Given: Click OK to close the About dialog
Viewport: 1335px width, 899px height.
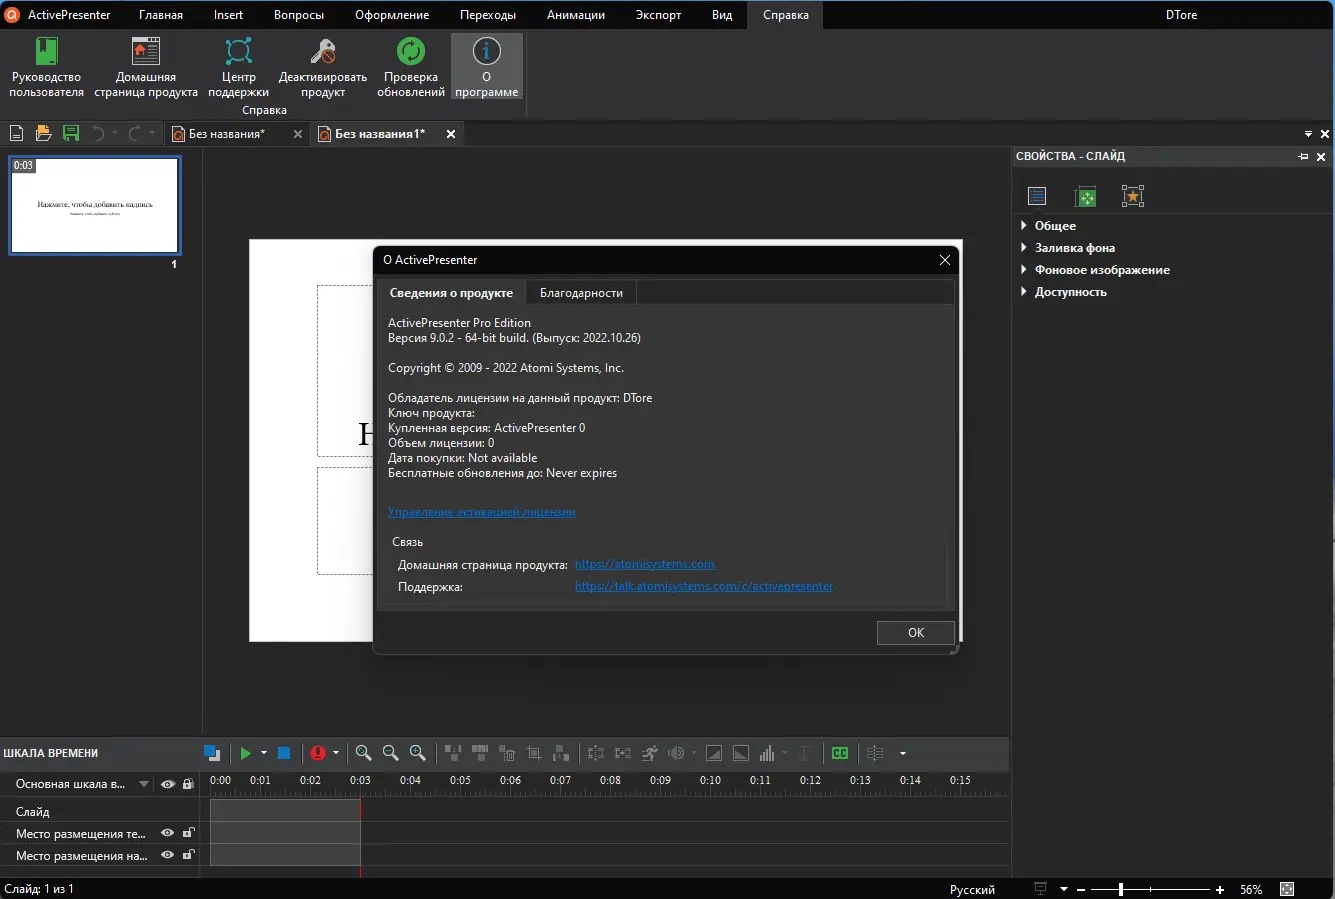Looking at the screenshot, I should tap(915, 633).
